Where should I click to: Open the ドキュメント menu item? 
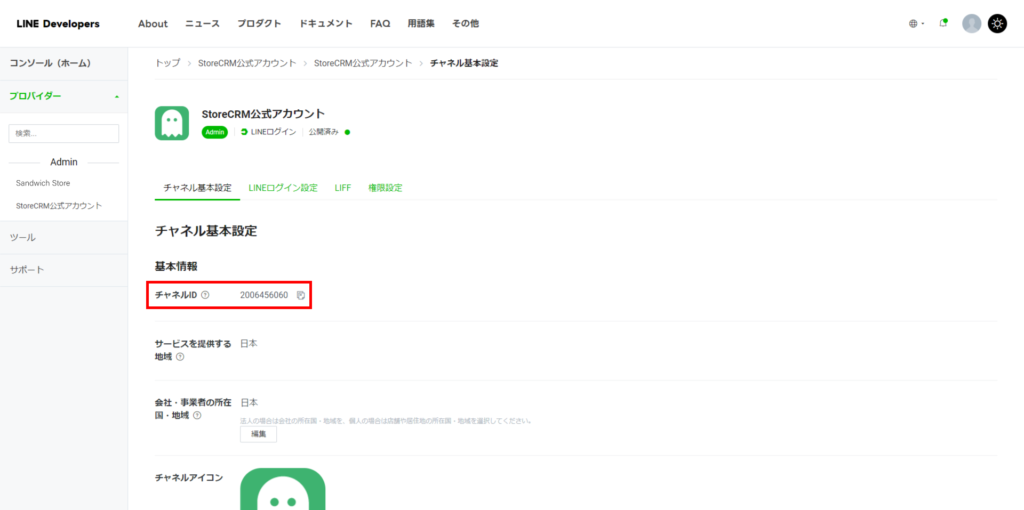point(326,24)
